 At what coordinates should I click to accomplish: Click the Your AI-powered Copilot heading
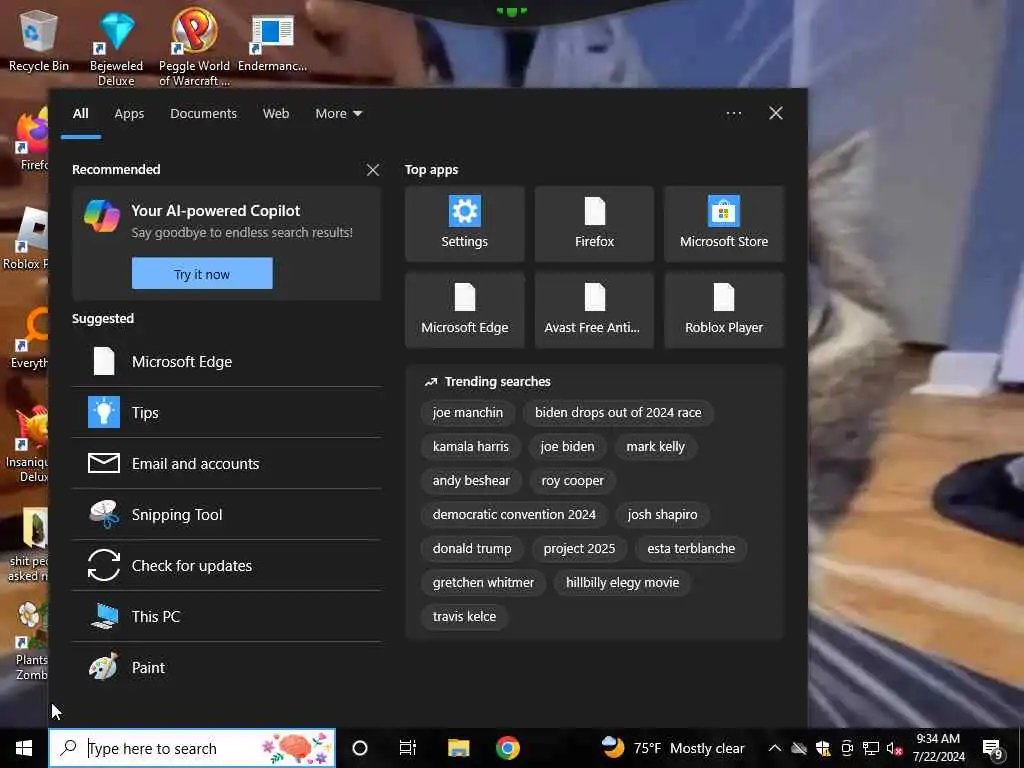[216, 211]
